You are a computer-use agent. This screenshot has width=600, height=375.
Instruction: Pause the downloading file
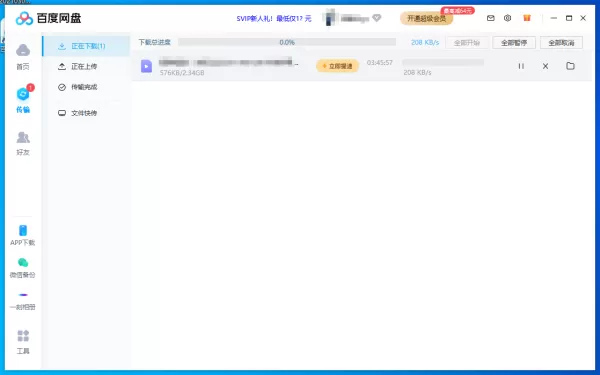pyautogui.click(x=521, y=66)
